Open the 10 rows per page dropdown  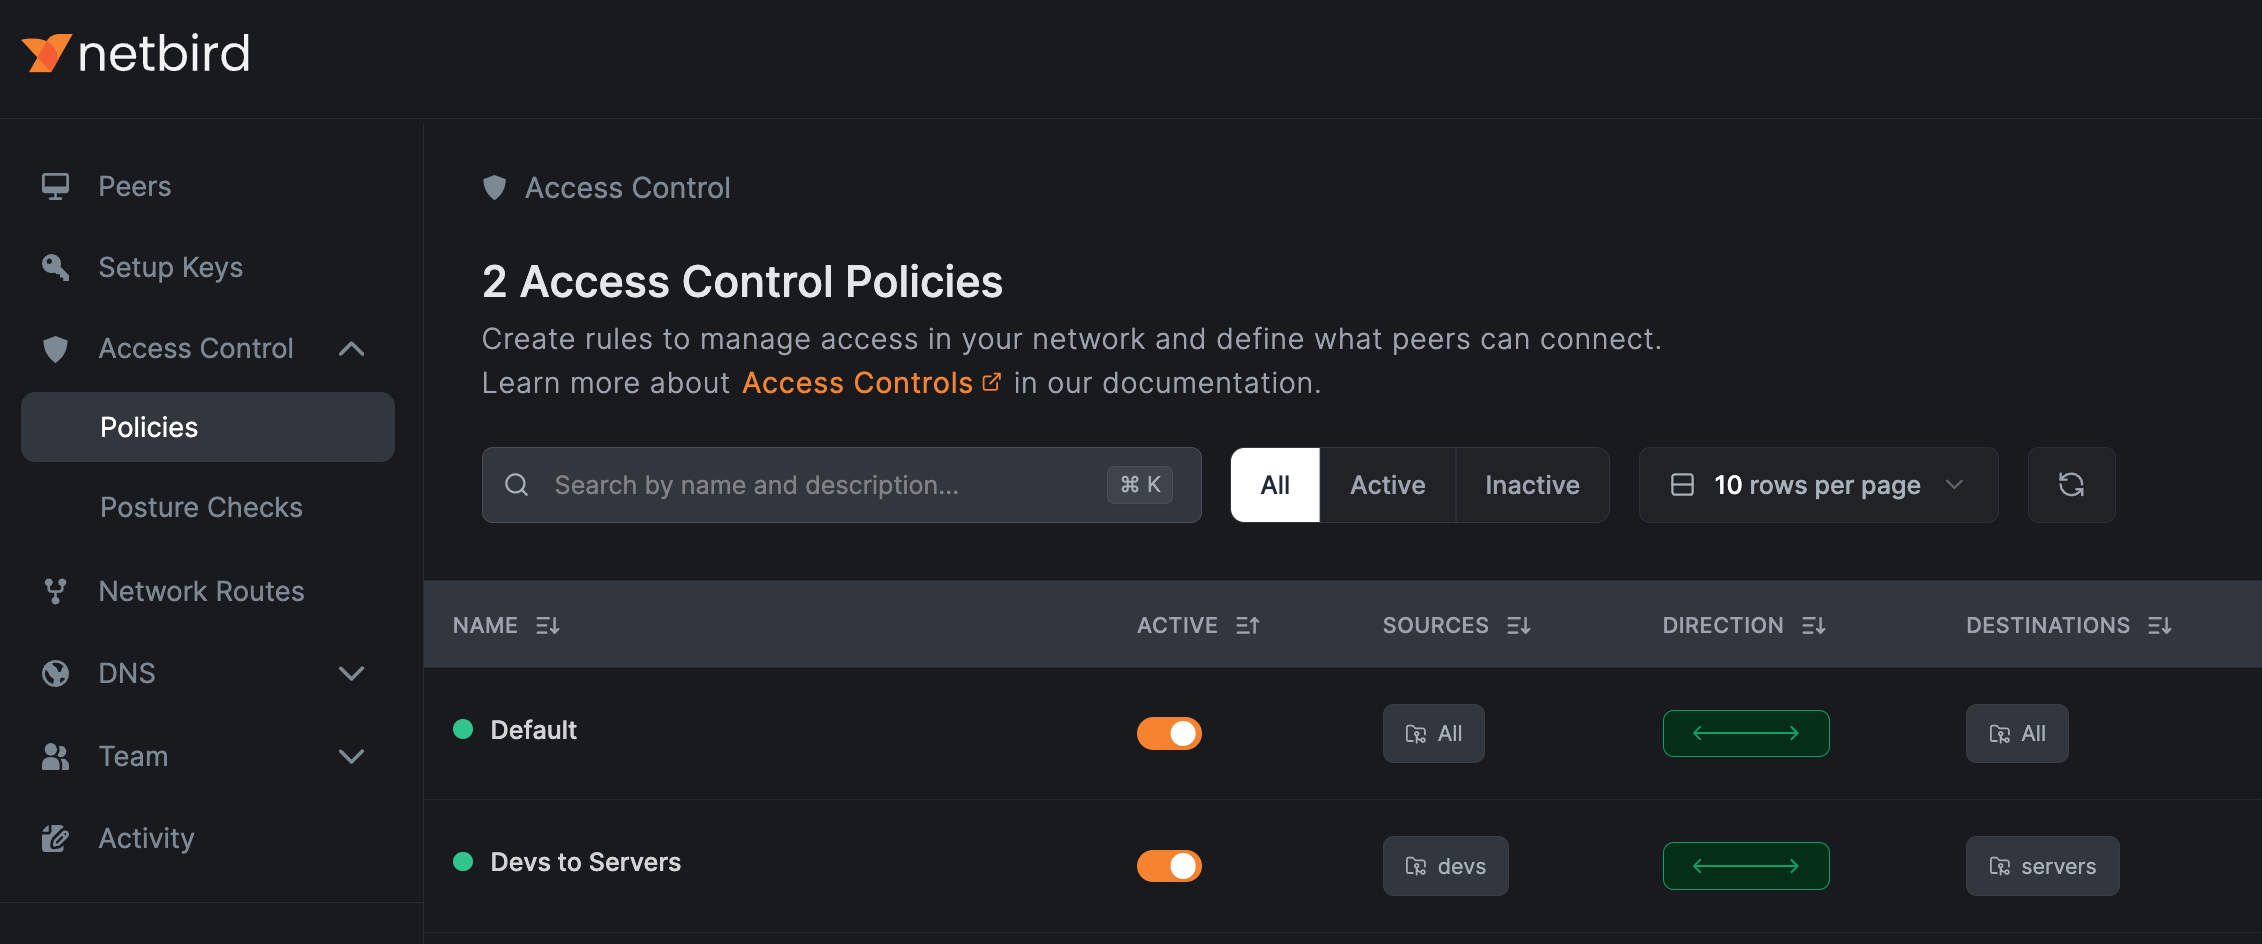click(1817, 485)
